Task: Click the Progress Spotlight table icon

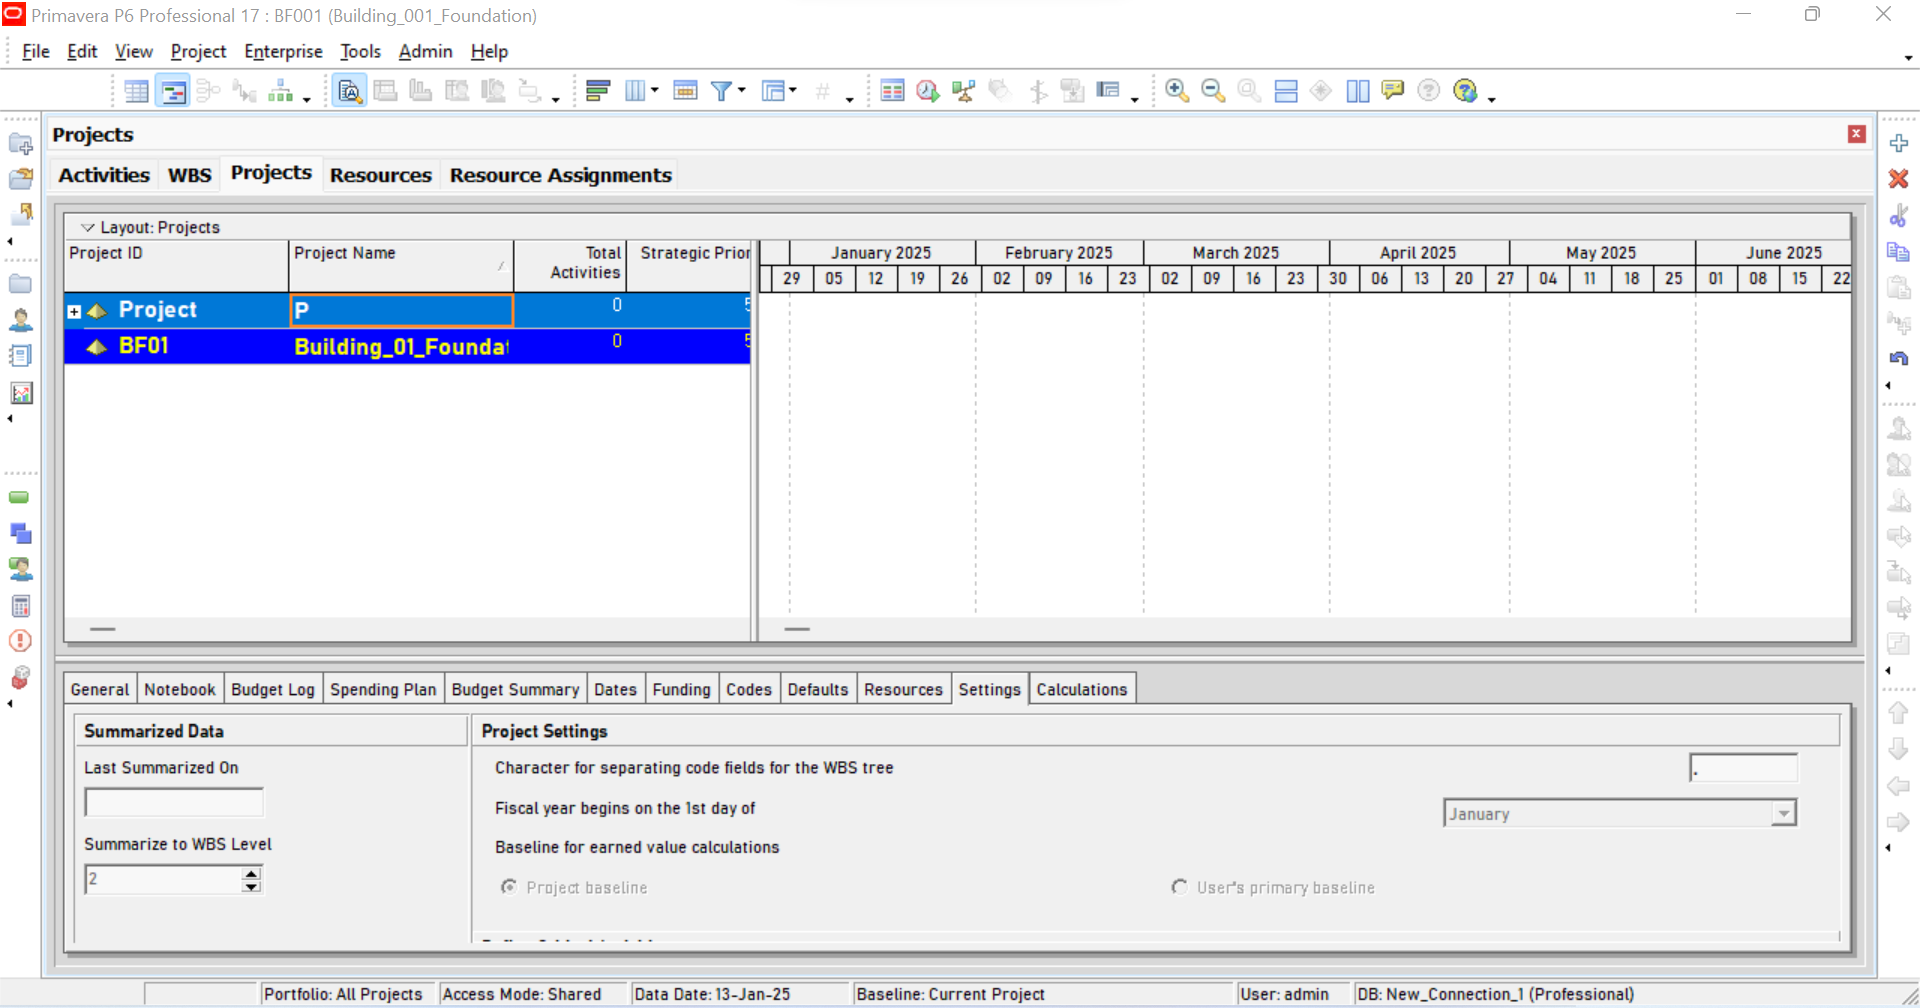Action: (x=892, y=91)
